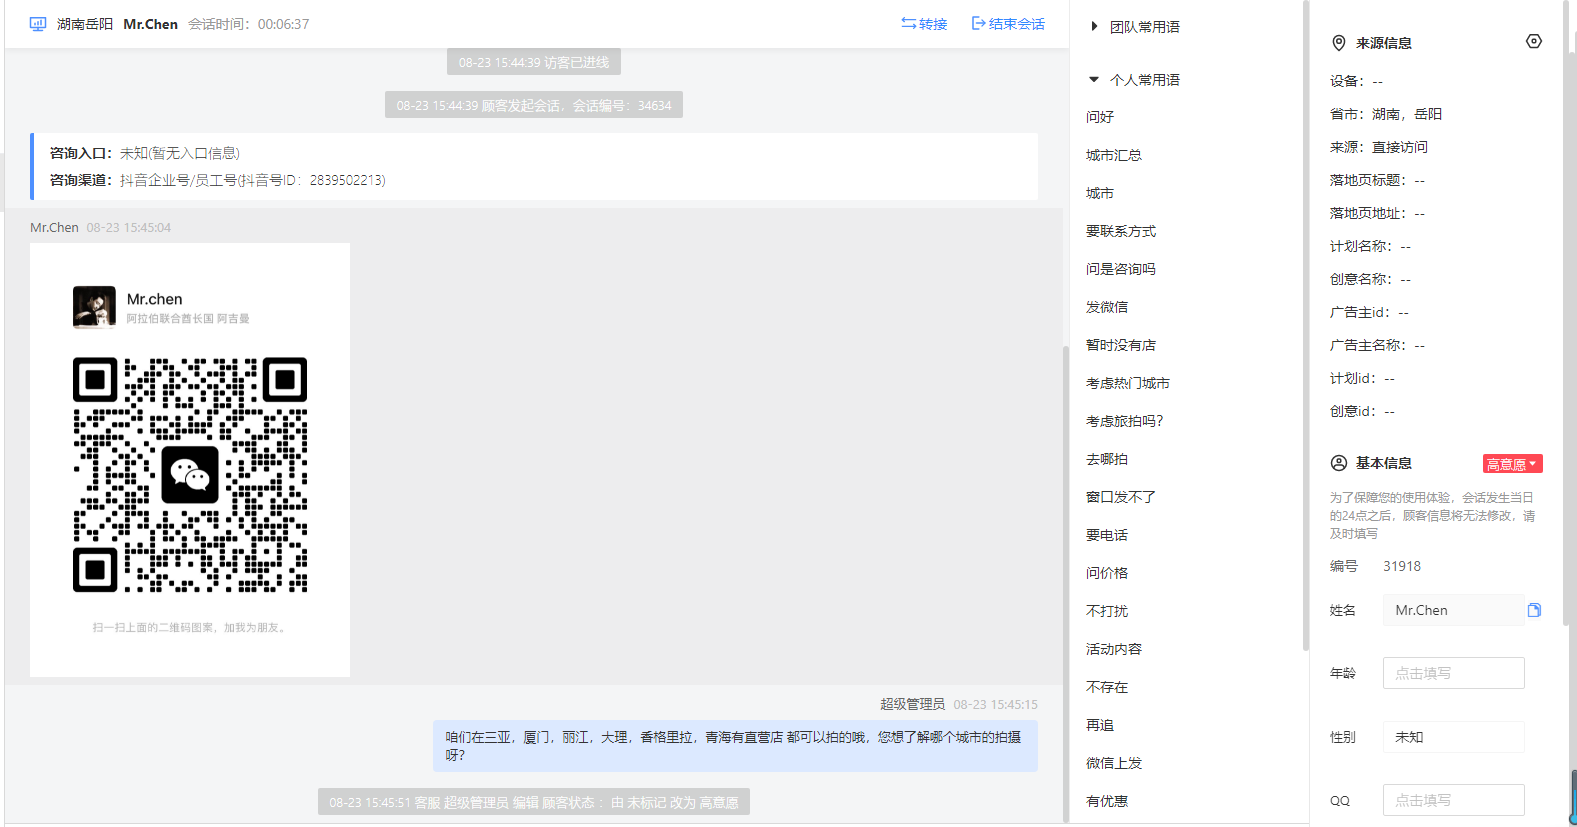This screenshot has height=827, width=1577.
Task: Select the 城市 quick phrase
Action: pyautogui.click(x=1100, y=193)
